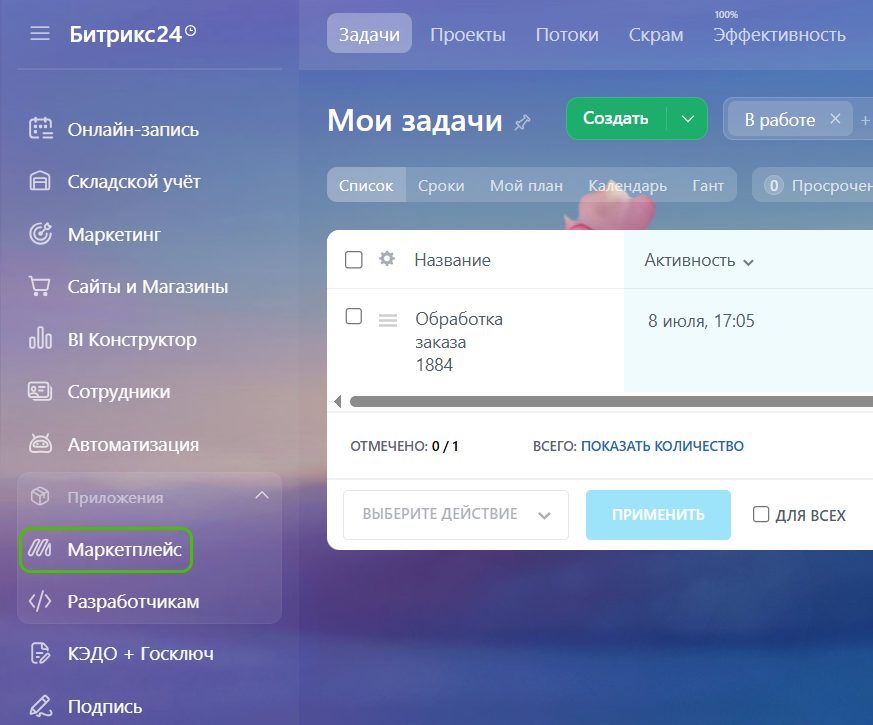Remove the В работе filter tag
This screenshot has height=725, width=873.
coord(835,119)
